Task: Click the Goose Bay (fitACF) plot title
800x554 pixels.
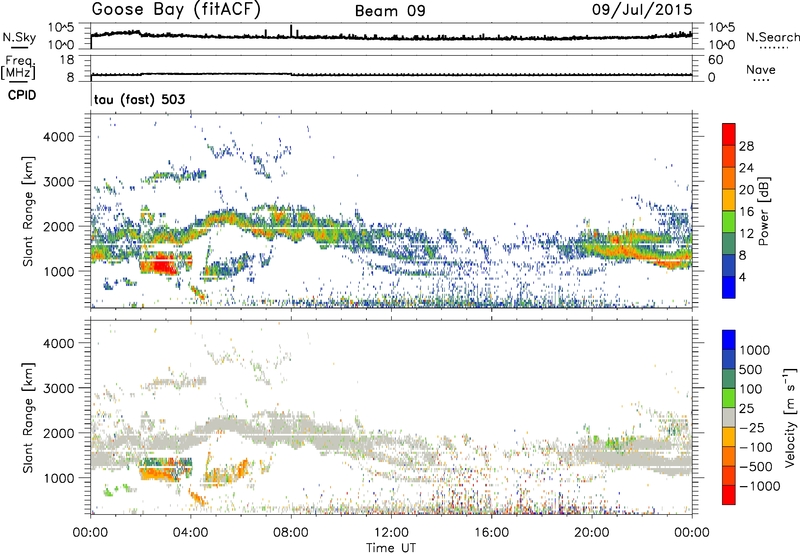Action: point(176,10)
